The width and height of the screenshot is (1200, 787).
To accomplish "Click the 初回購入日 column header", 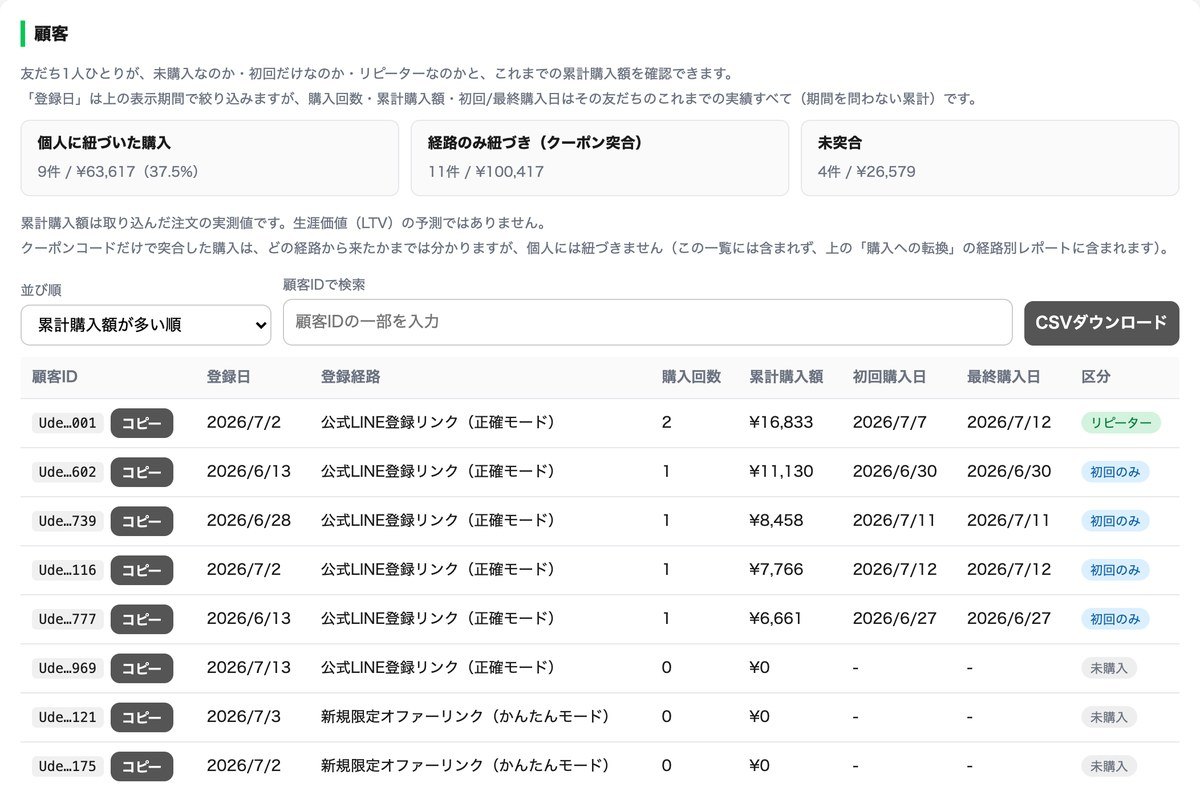I will point(889,377).
